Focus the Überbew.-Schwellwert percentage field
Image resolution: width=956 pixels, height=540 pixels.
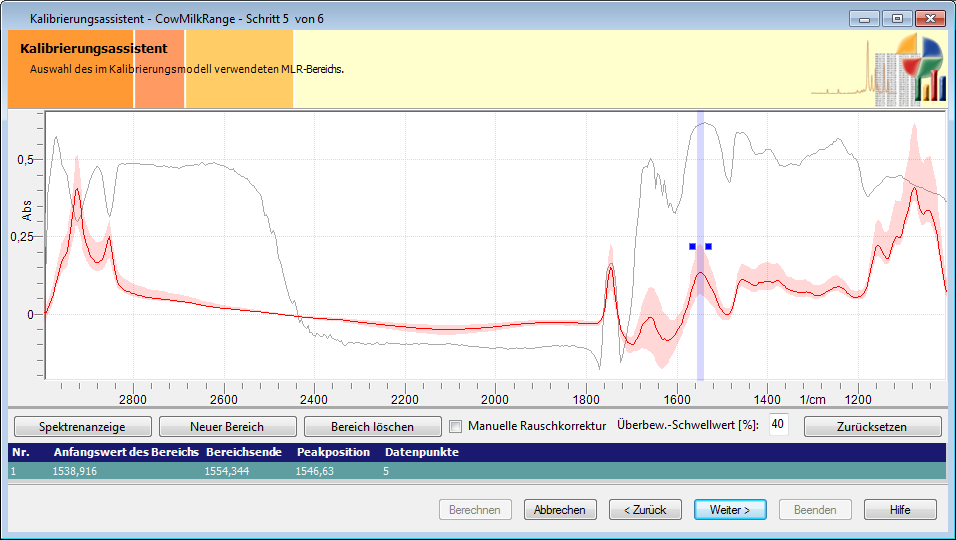[x=778, y=425]
